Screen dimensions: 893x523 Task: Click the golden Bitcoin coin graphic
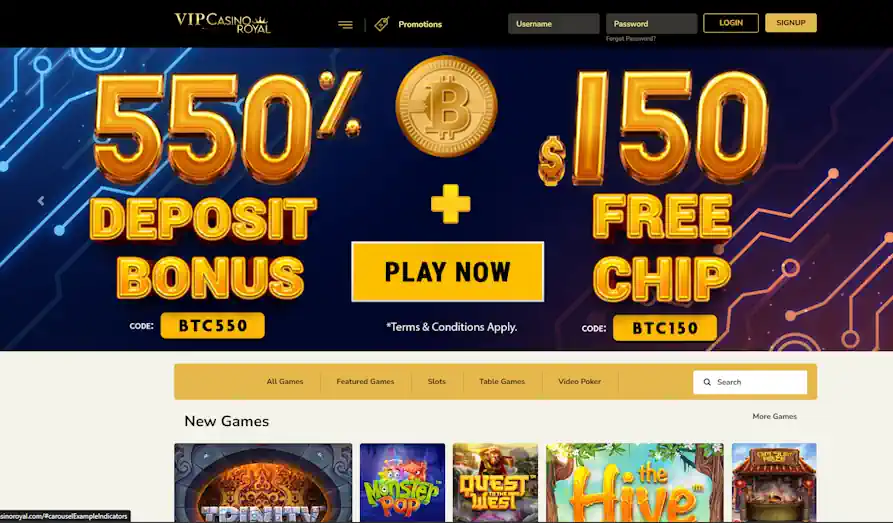click(x=446, y=107)
